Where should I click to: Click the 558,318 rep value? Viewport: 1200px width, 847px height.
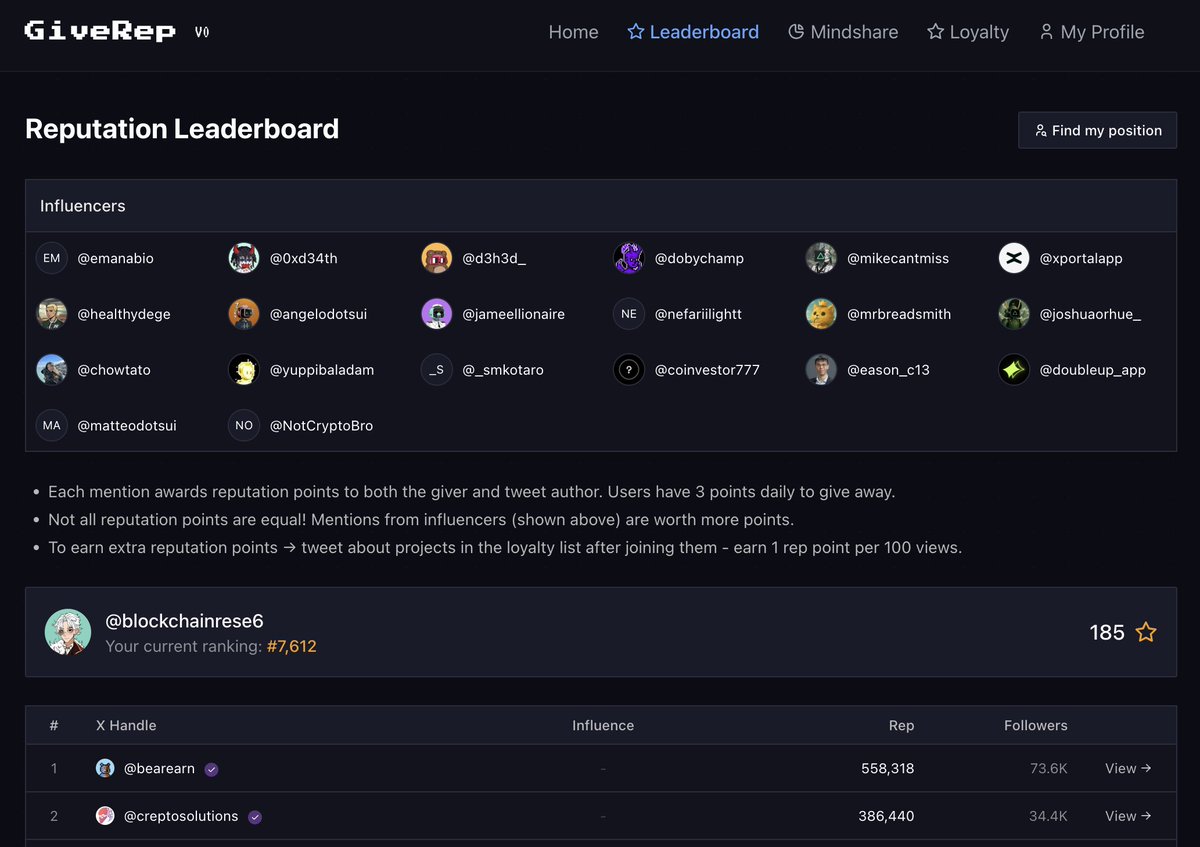tap(887, 768)
